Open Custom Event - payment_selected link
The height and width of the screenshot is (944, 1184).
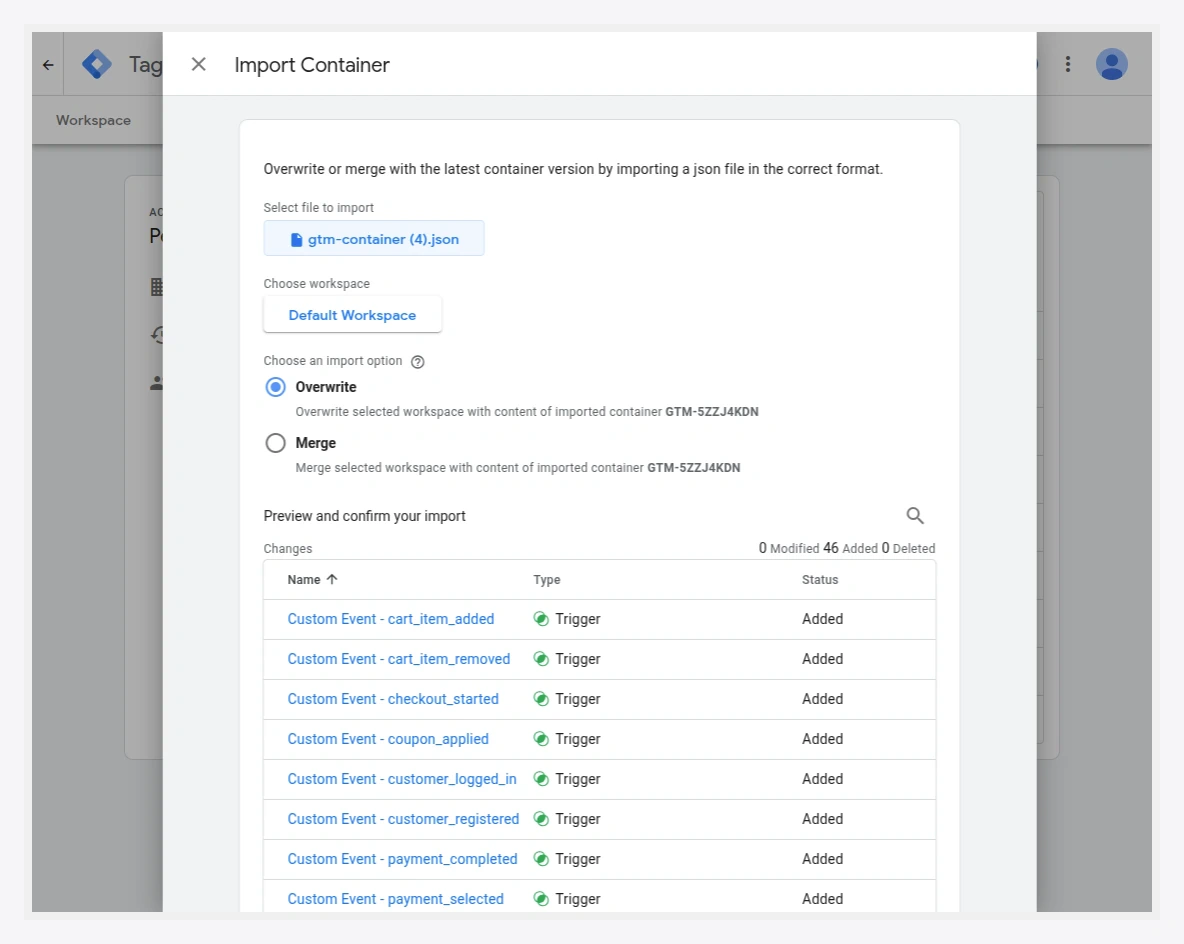(396, 899)
